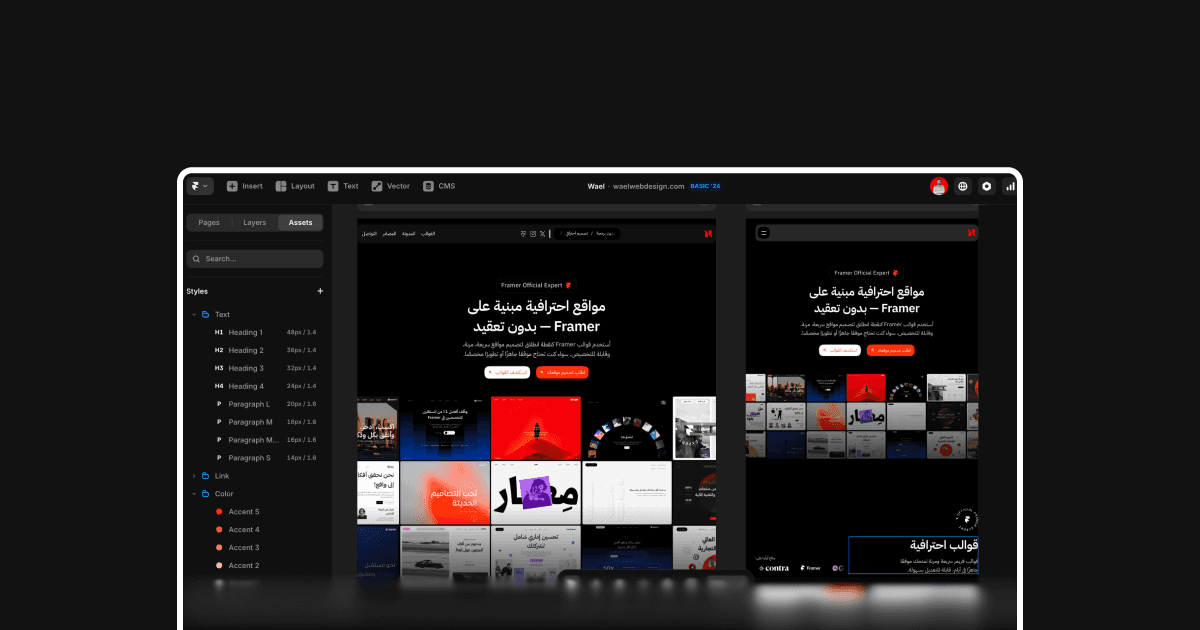Select the Text tool in the toolbar
The image size is (1200, 630).
tap(343, 186)
